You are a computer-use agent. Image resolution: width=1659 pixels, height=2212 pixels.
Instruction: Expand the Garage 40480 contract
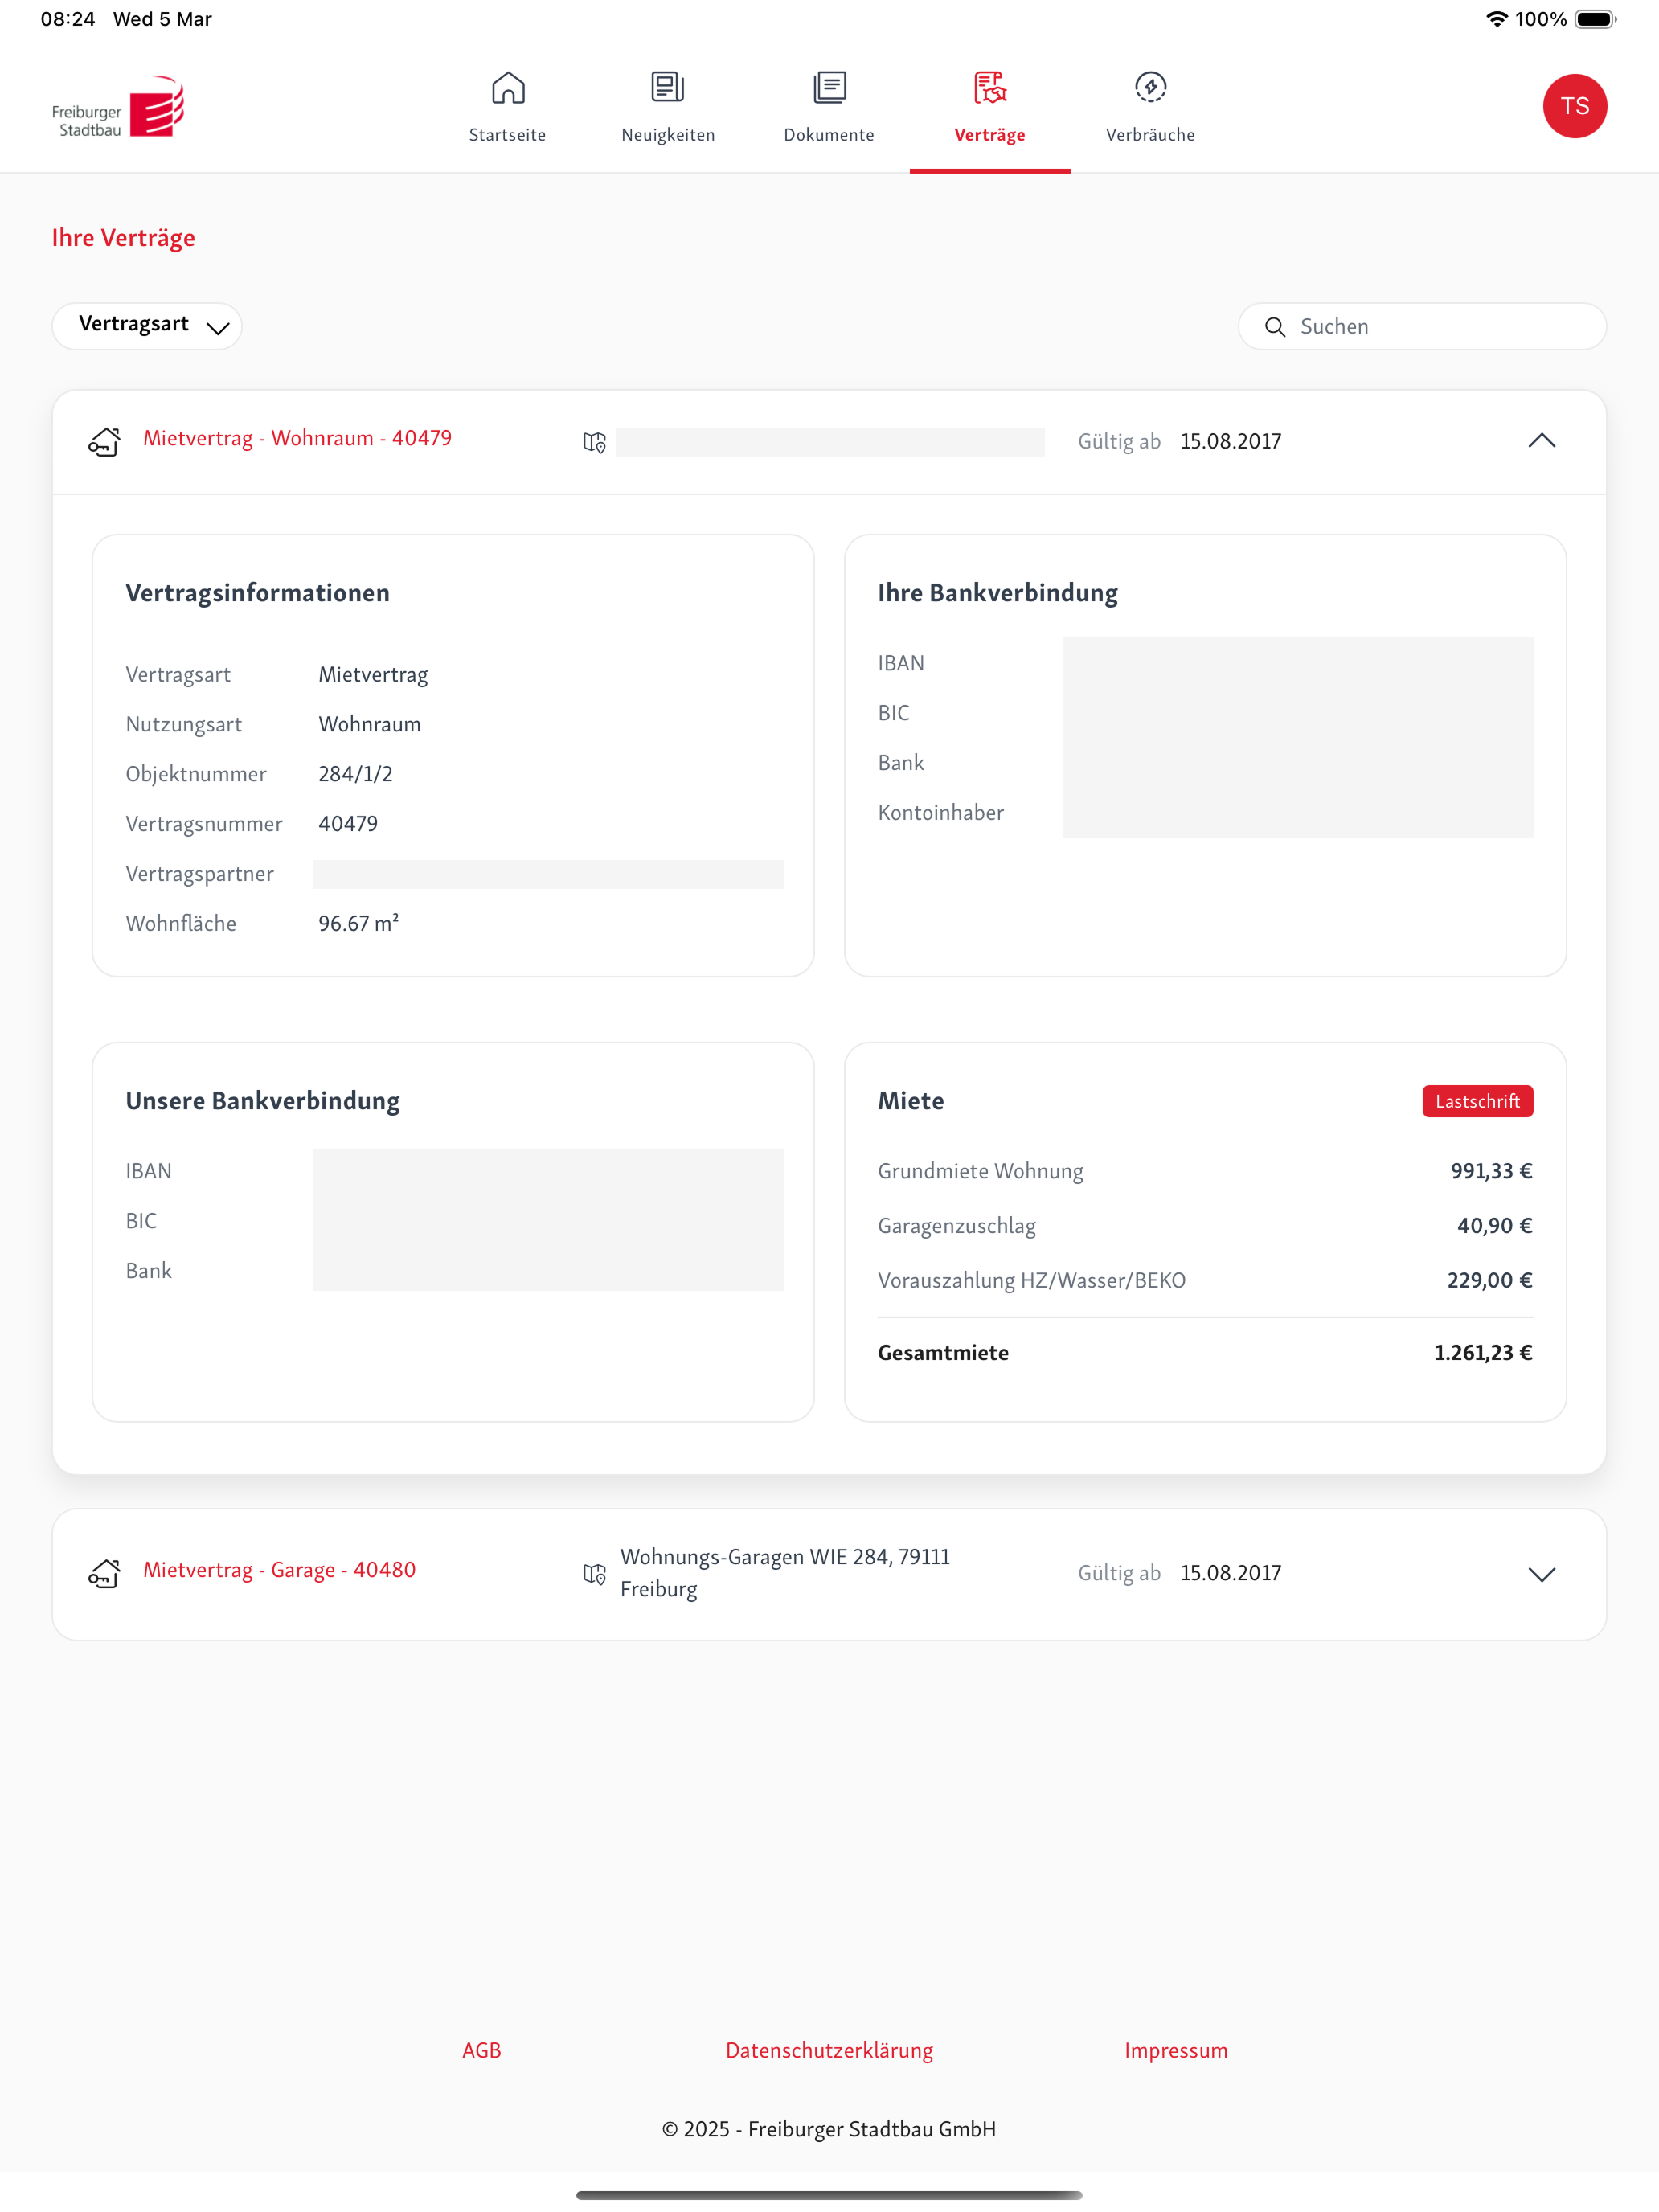1541,1574
